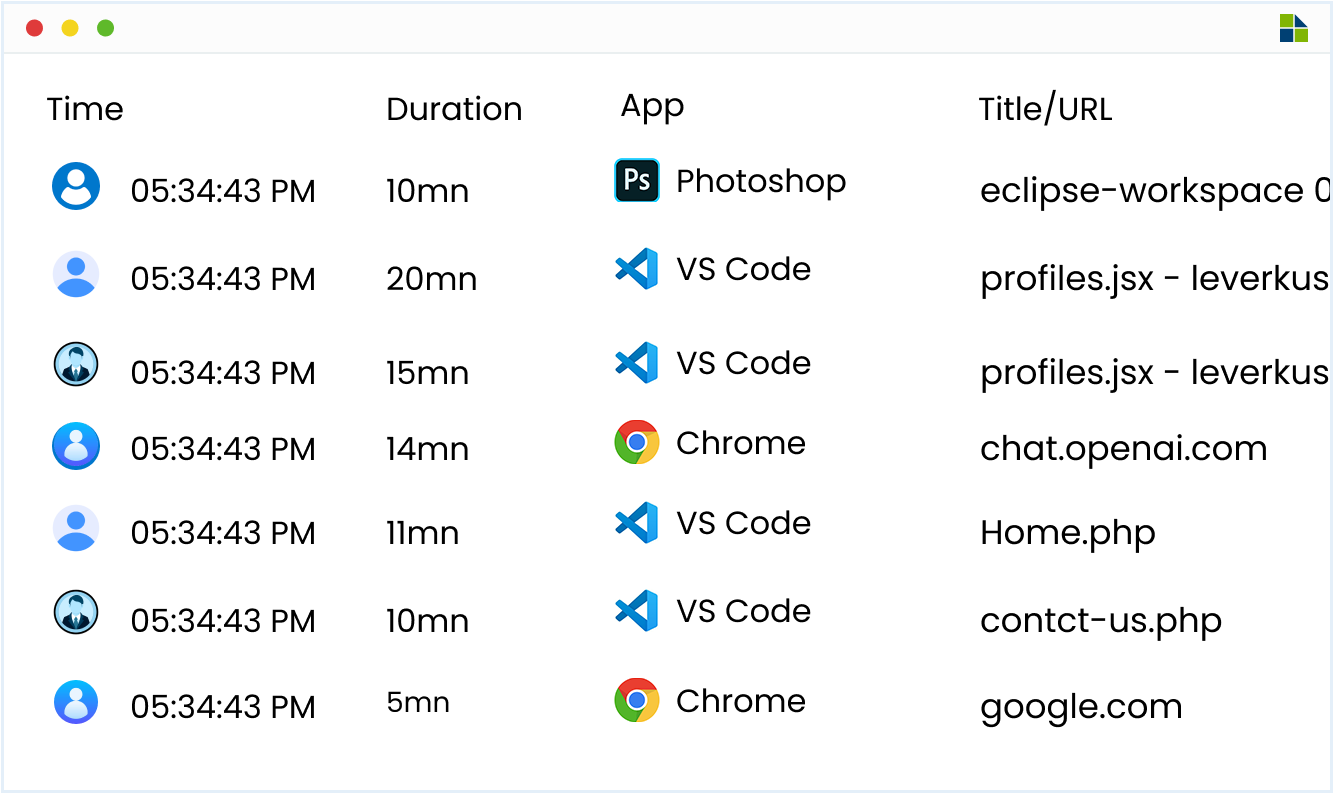The width and height of the screenshot is (1333, 793).
Task: Click the blue-green logo in the top right corner
Action: coord(1293,28)
